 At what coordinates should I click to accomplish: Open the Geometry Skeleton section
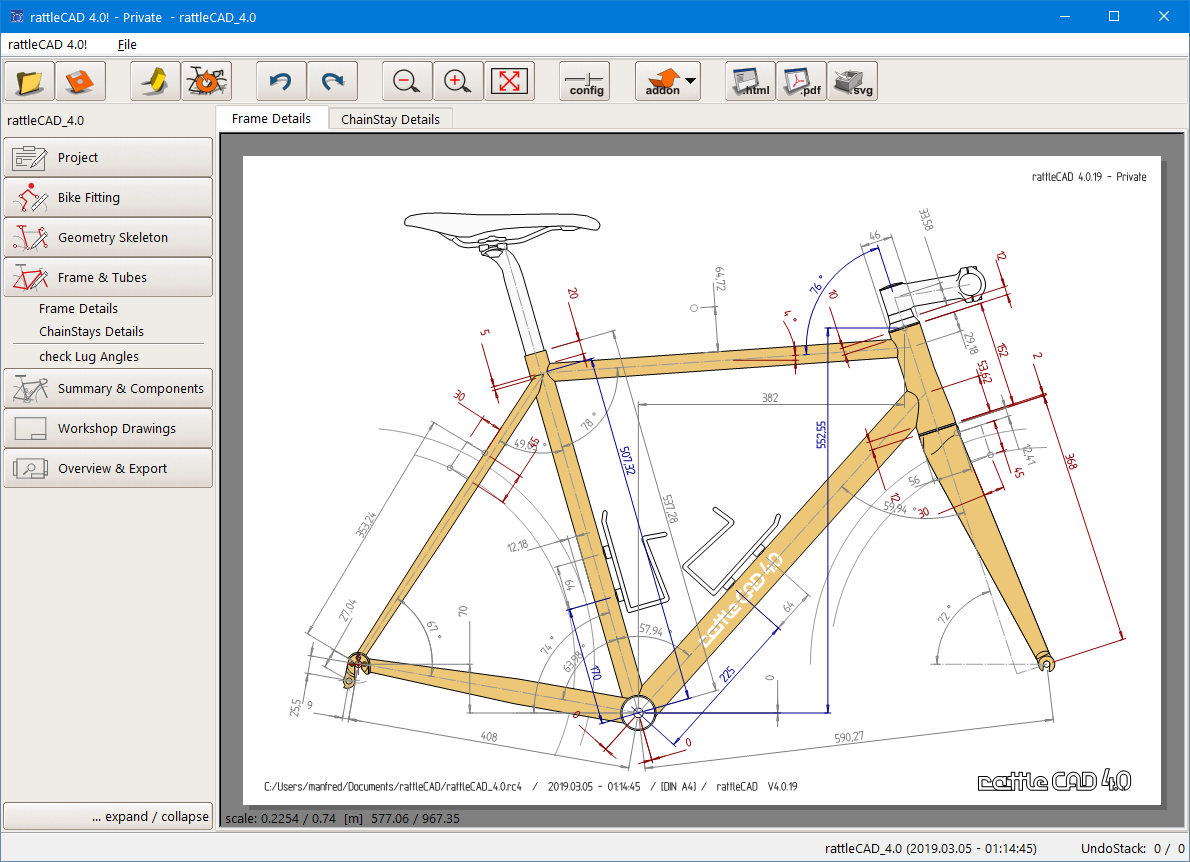pyautogui.click(x=108, y=238)
